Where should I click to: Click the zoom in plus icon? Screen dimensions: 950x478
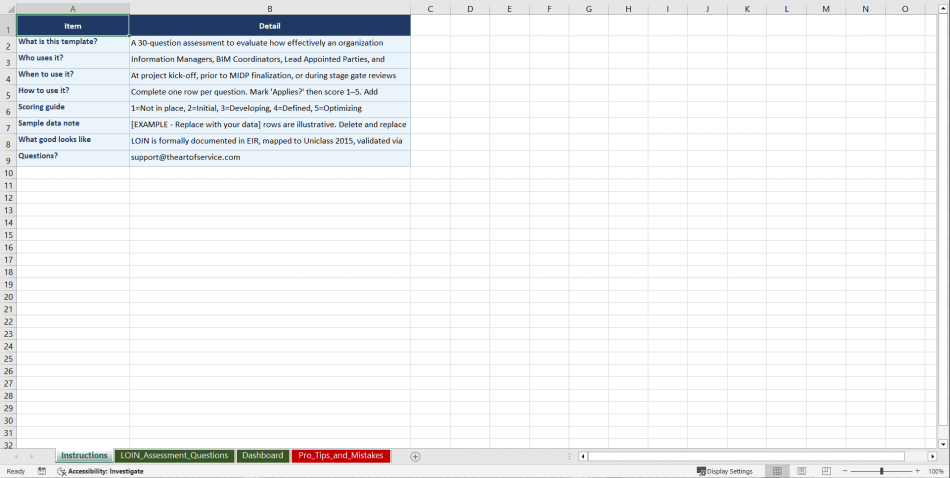click(x=917, y=471)
